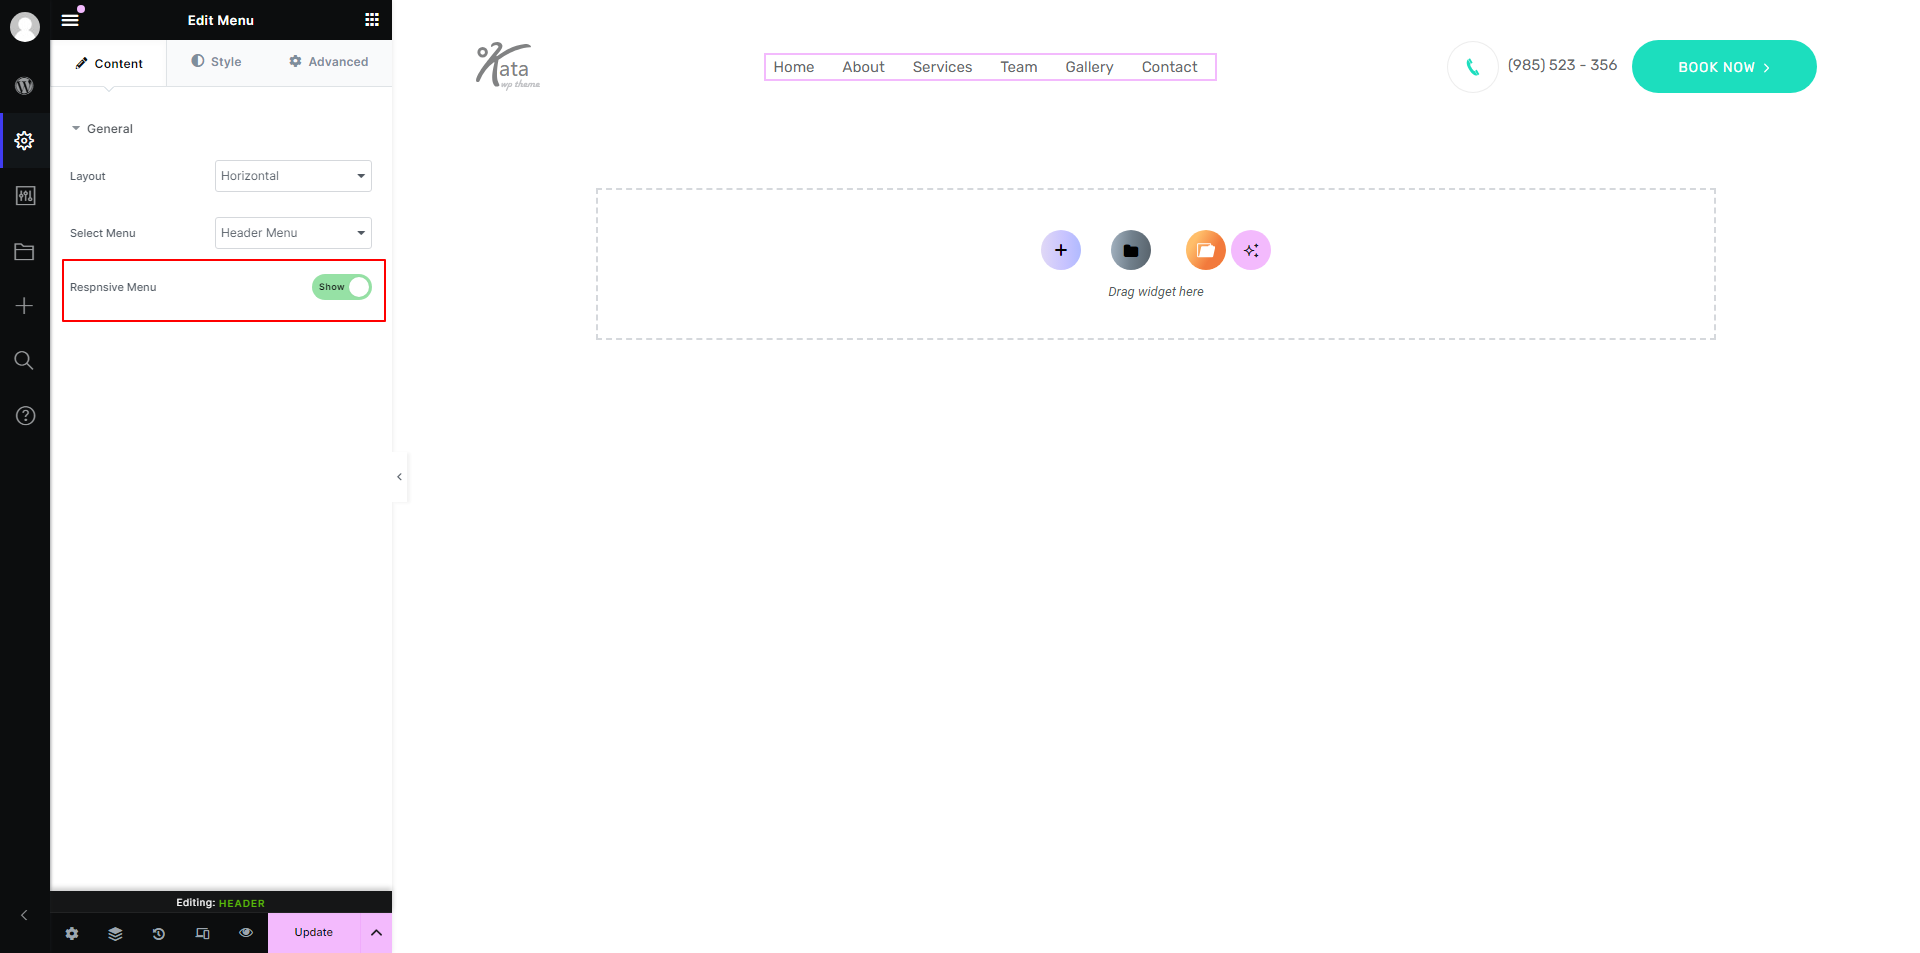Click the BOOK NOW button
Screen dimensions: 1920x953
(1723, 67)
